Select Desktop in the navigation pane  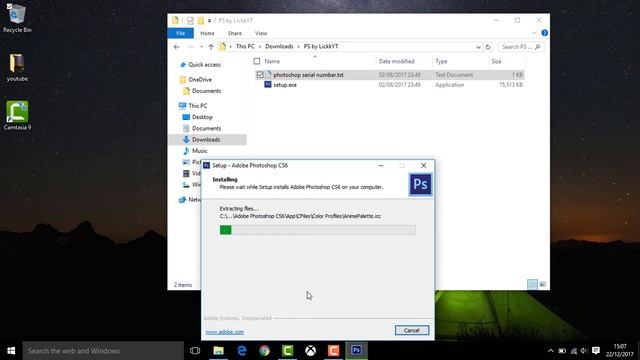click(202, 117)
